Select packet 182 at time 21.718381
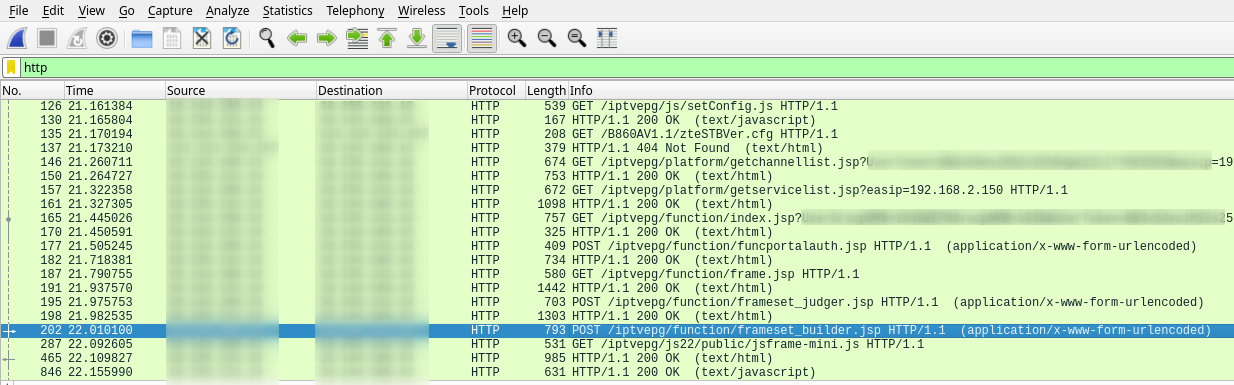The height and width of the screenshot is (385, 1234). point(617,260)
